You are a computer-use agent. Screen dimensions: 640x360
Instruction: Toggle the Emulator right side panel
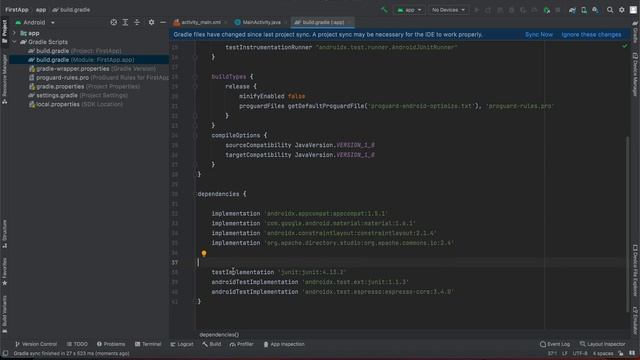(x=636, y=321)
